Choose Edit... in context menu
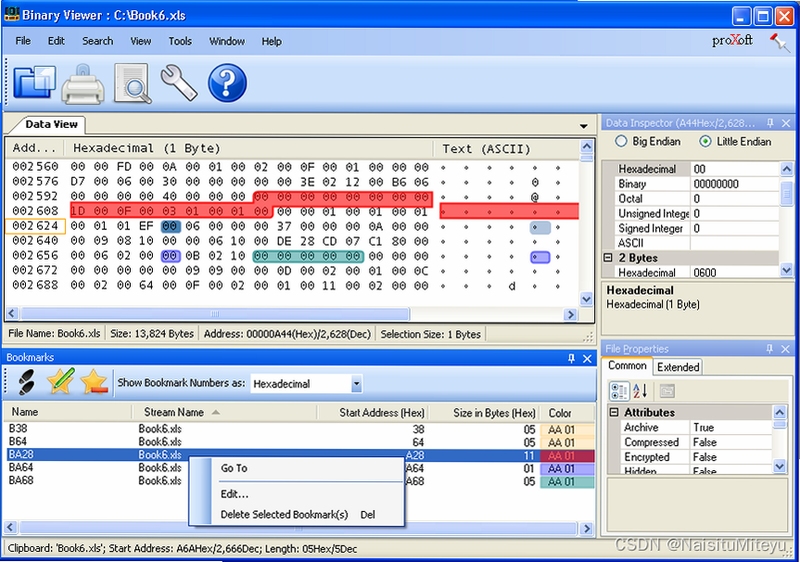 [x=297, y=494]
